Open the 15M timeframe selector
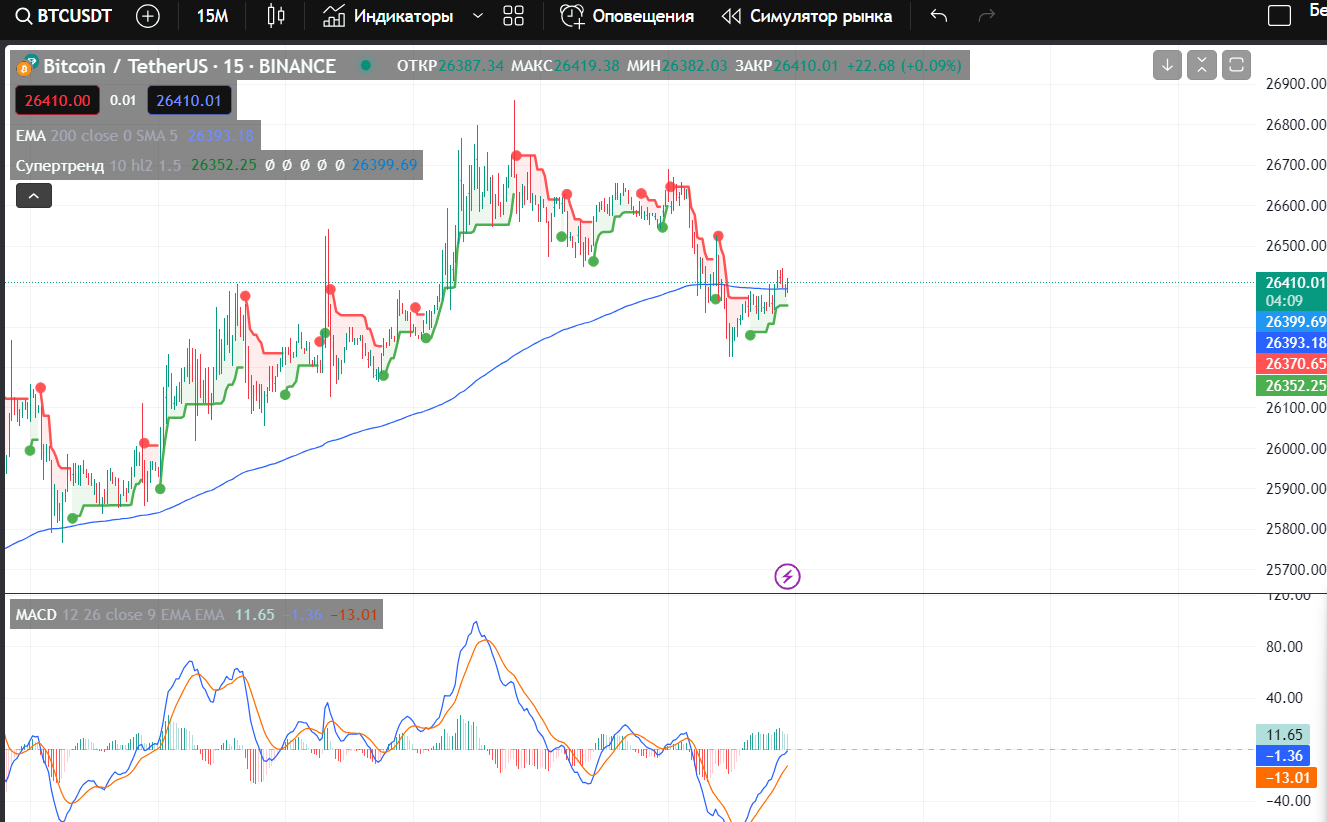 (x=212, y=16)
